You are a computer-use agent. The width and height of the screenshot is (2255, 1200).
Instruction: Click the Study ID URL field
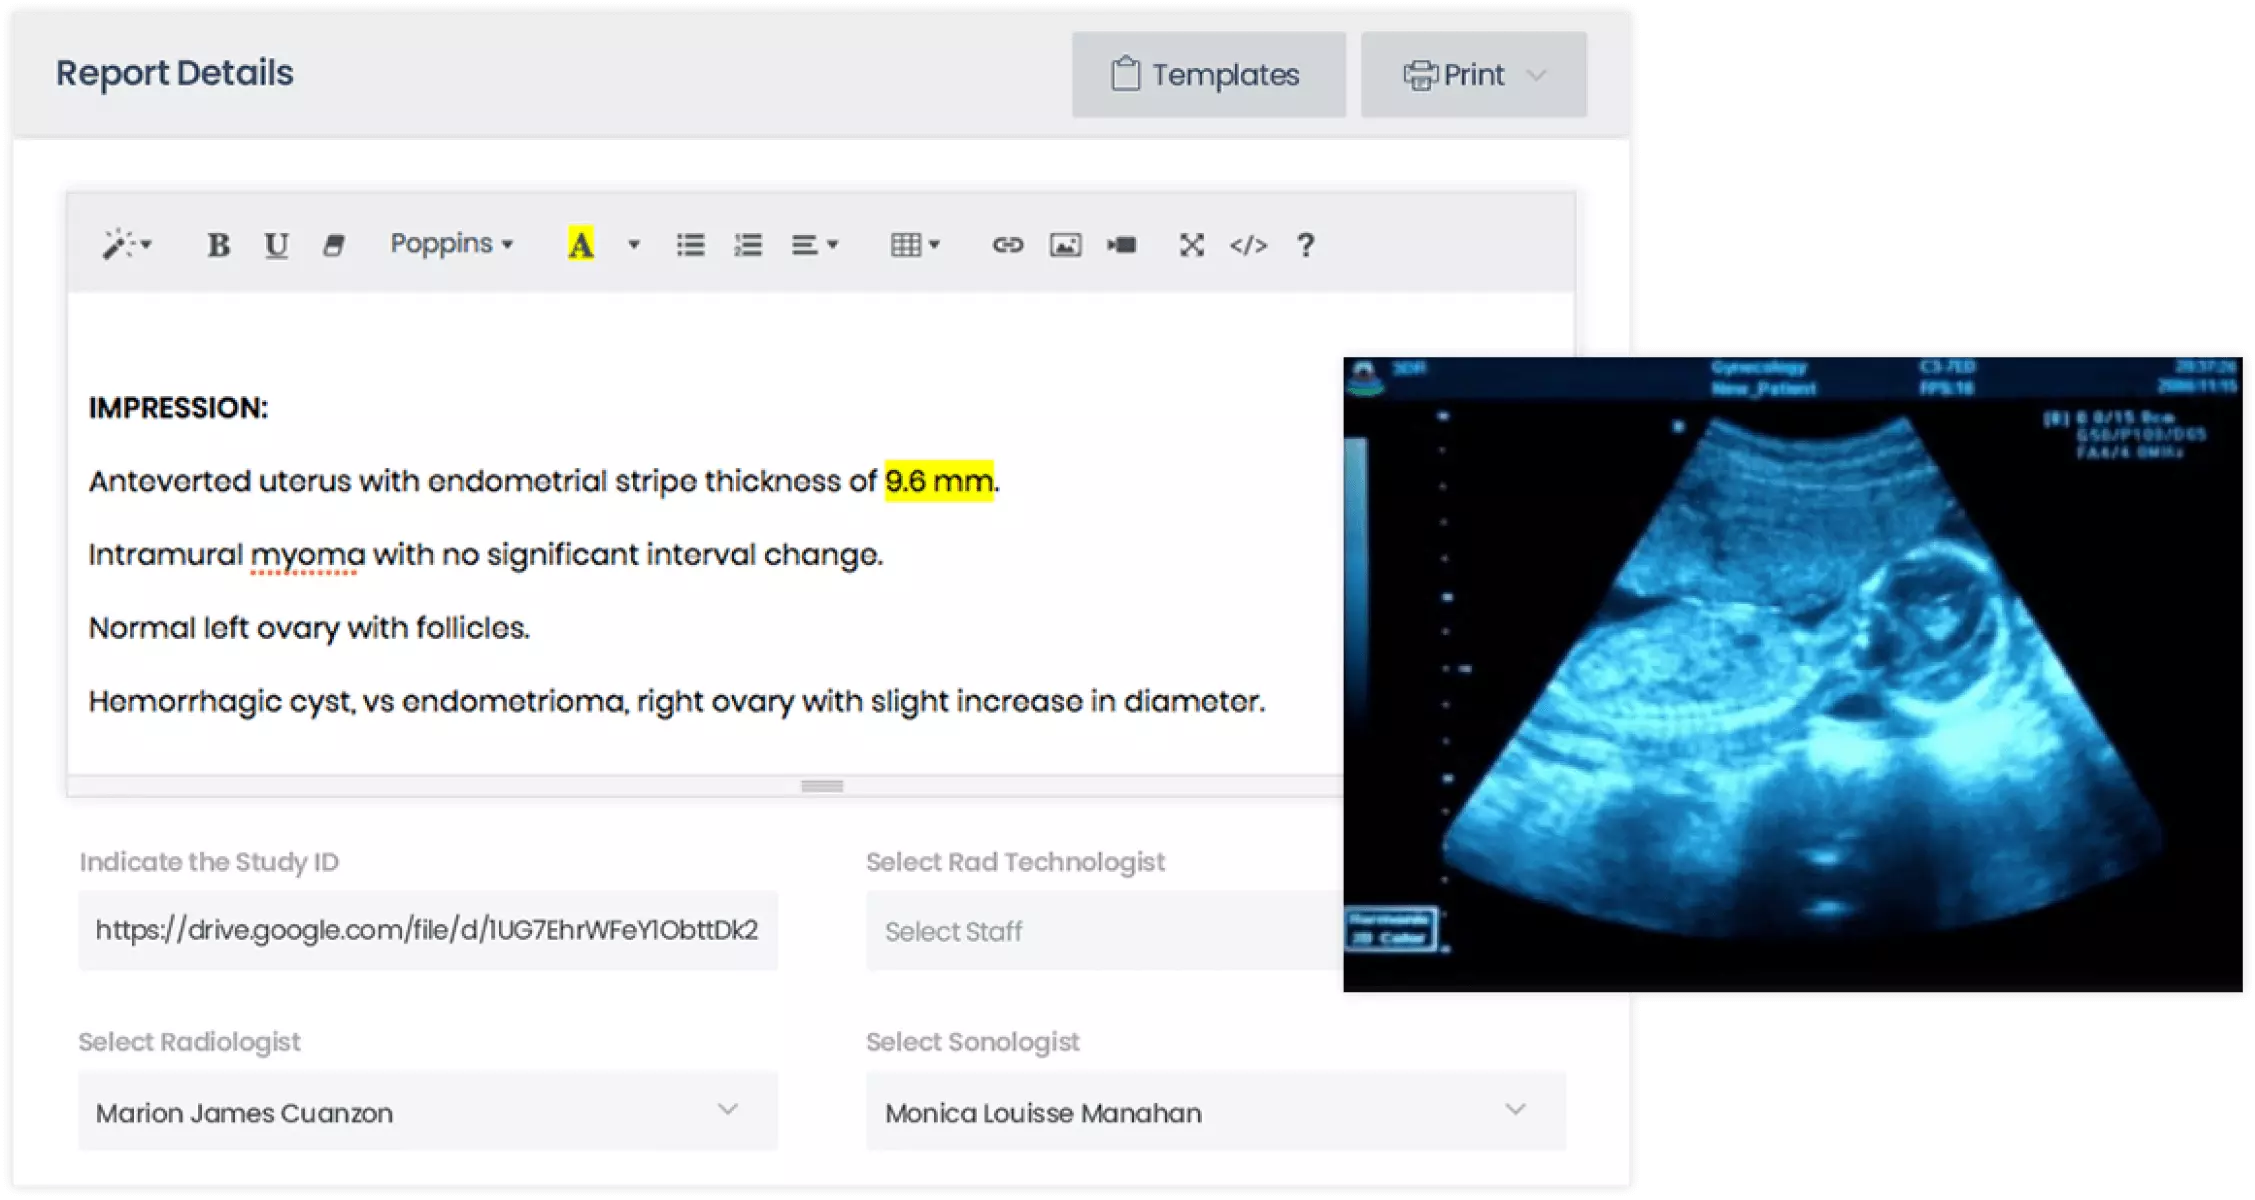coord(428,930)
